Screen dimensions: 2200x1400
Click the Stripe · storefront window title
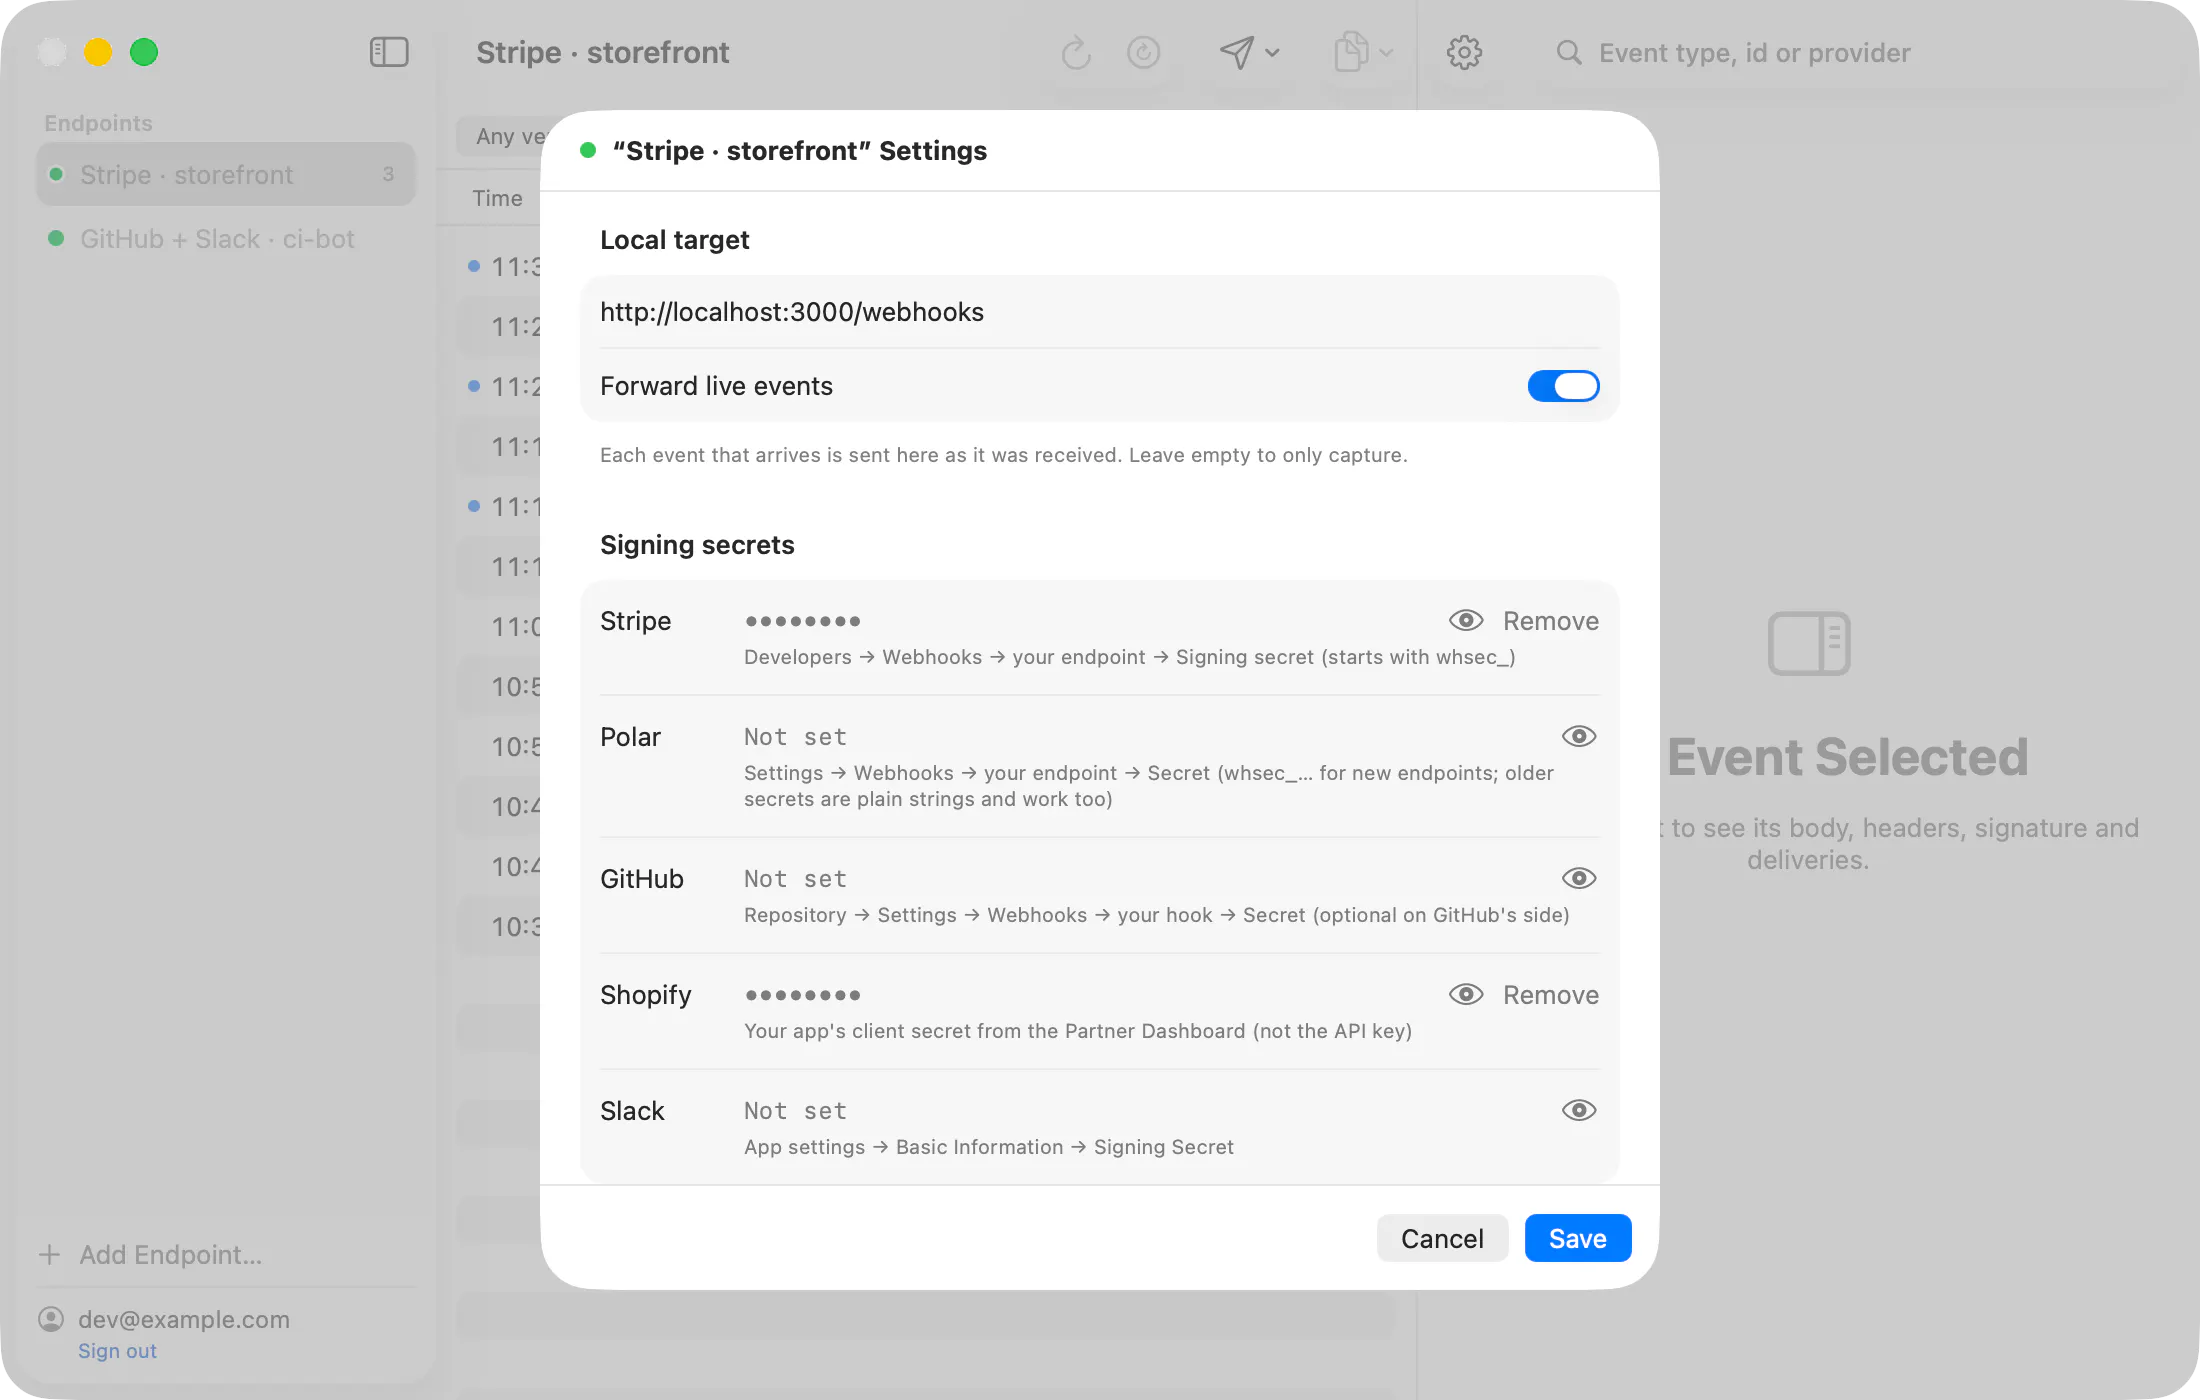pyautogui.click(x=602, y=52)
